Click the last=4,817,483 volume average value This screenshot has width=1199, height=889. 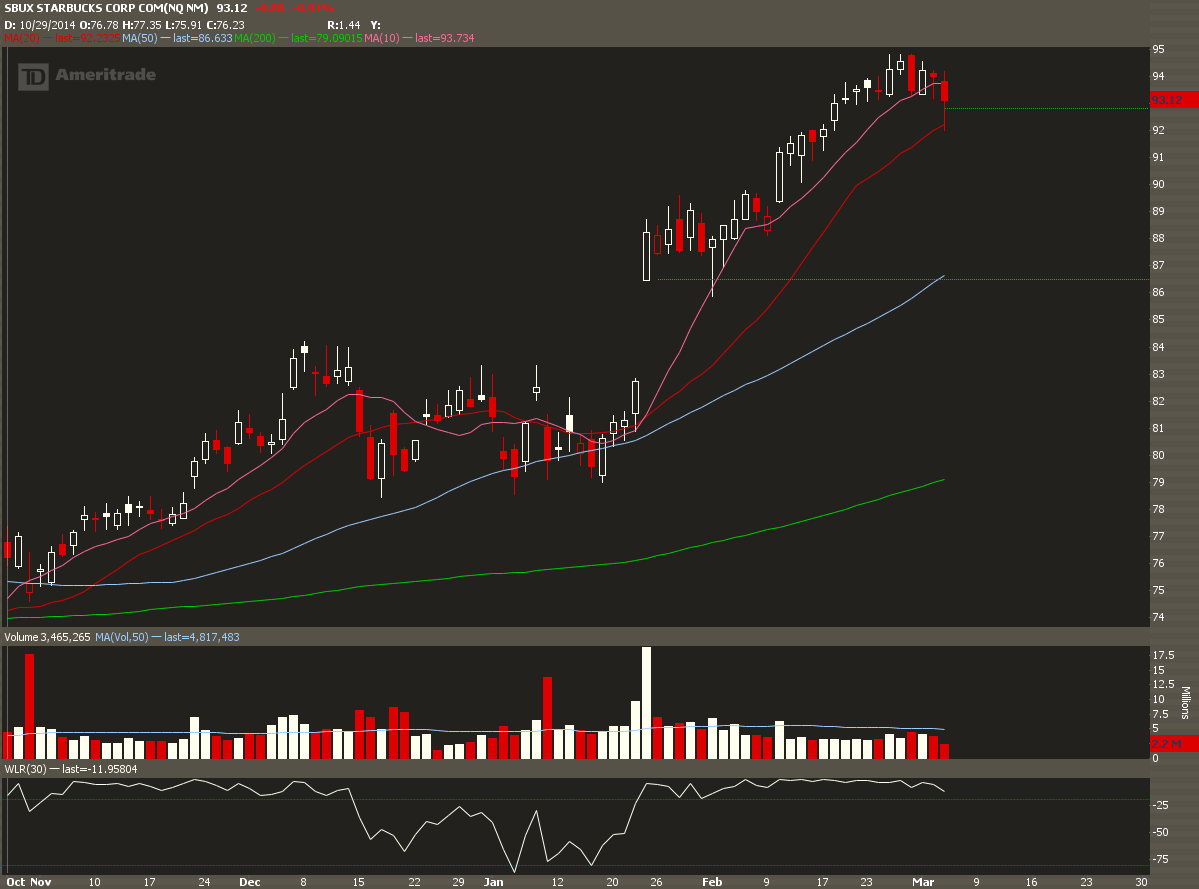pos(202,637)
